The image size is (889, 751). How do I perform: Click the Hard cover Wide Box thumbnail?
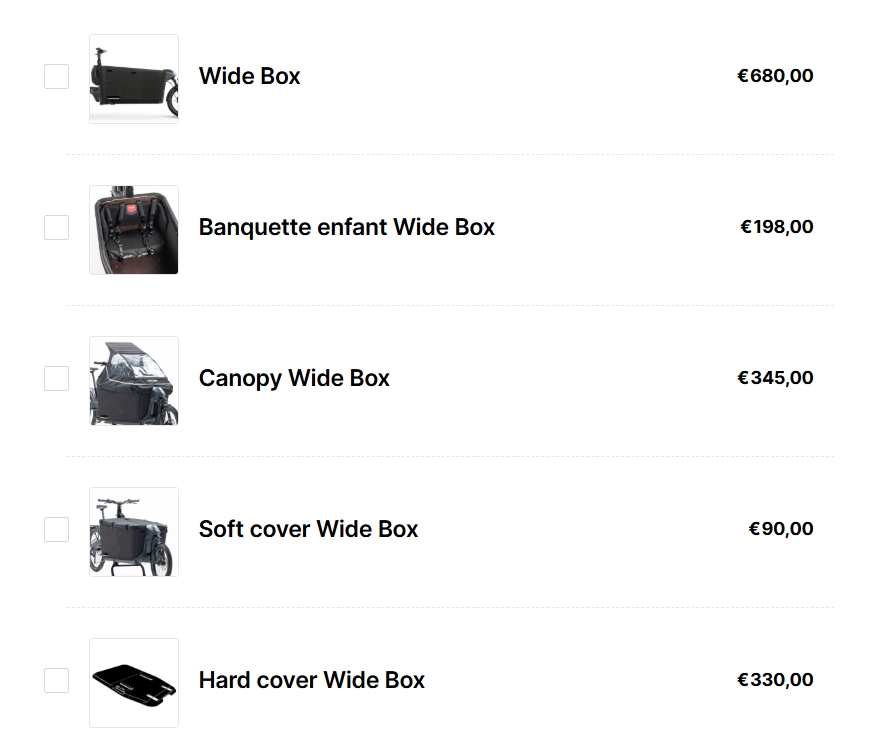coord(134,683)
